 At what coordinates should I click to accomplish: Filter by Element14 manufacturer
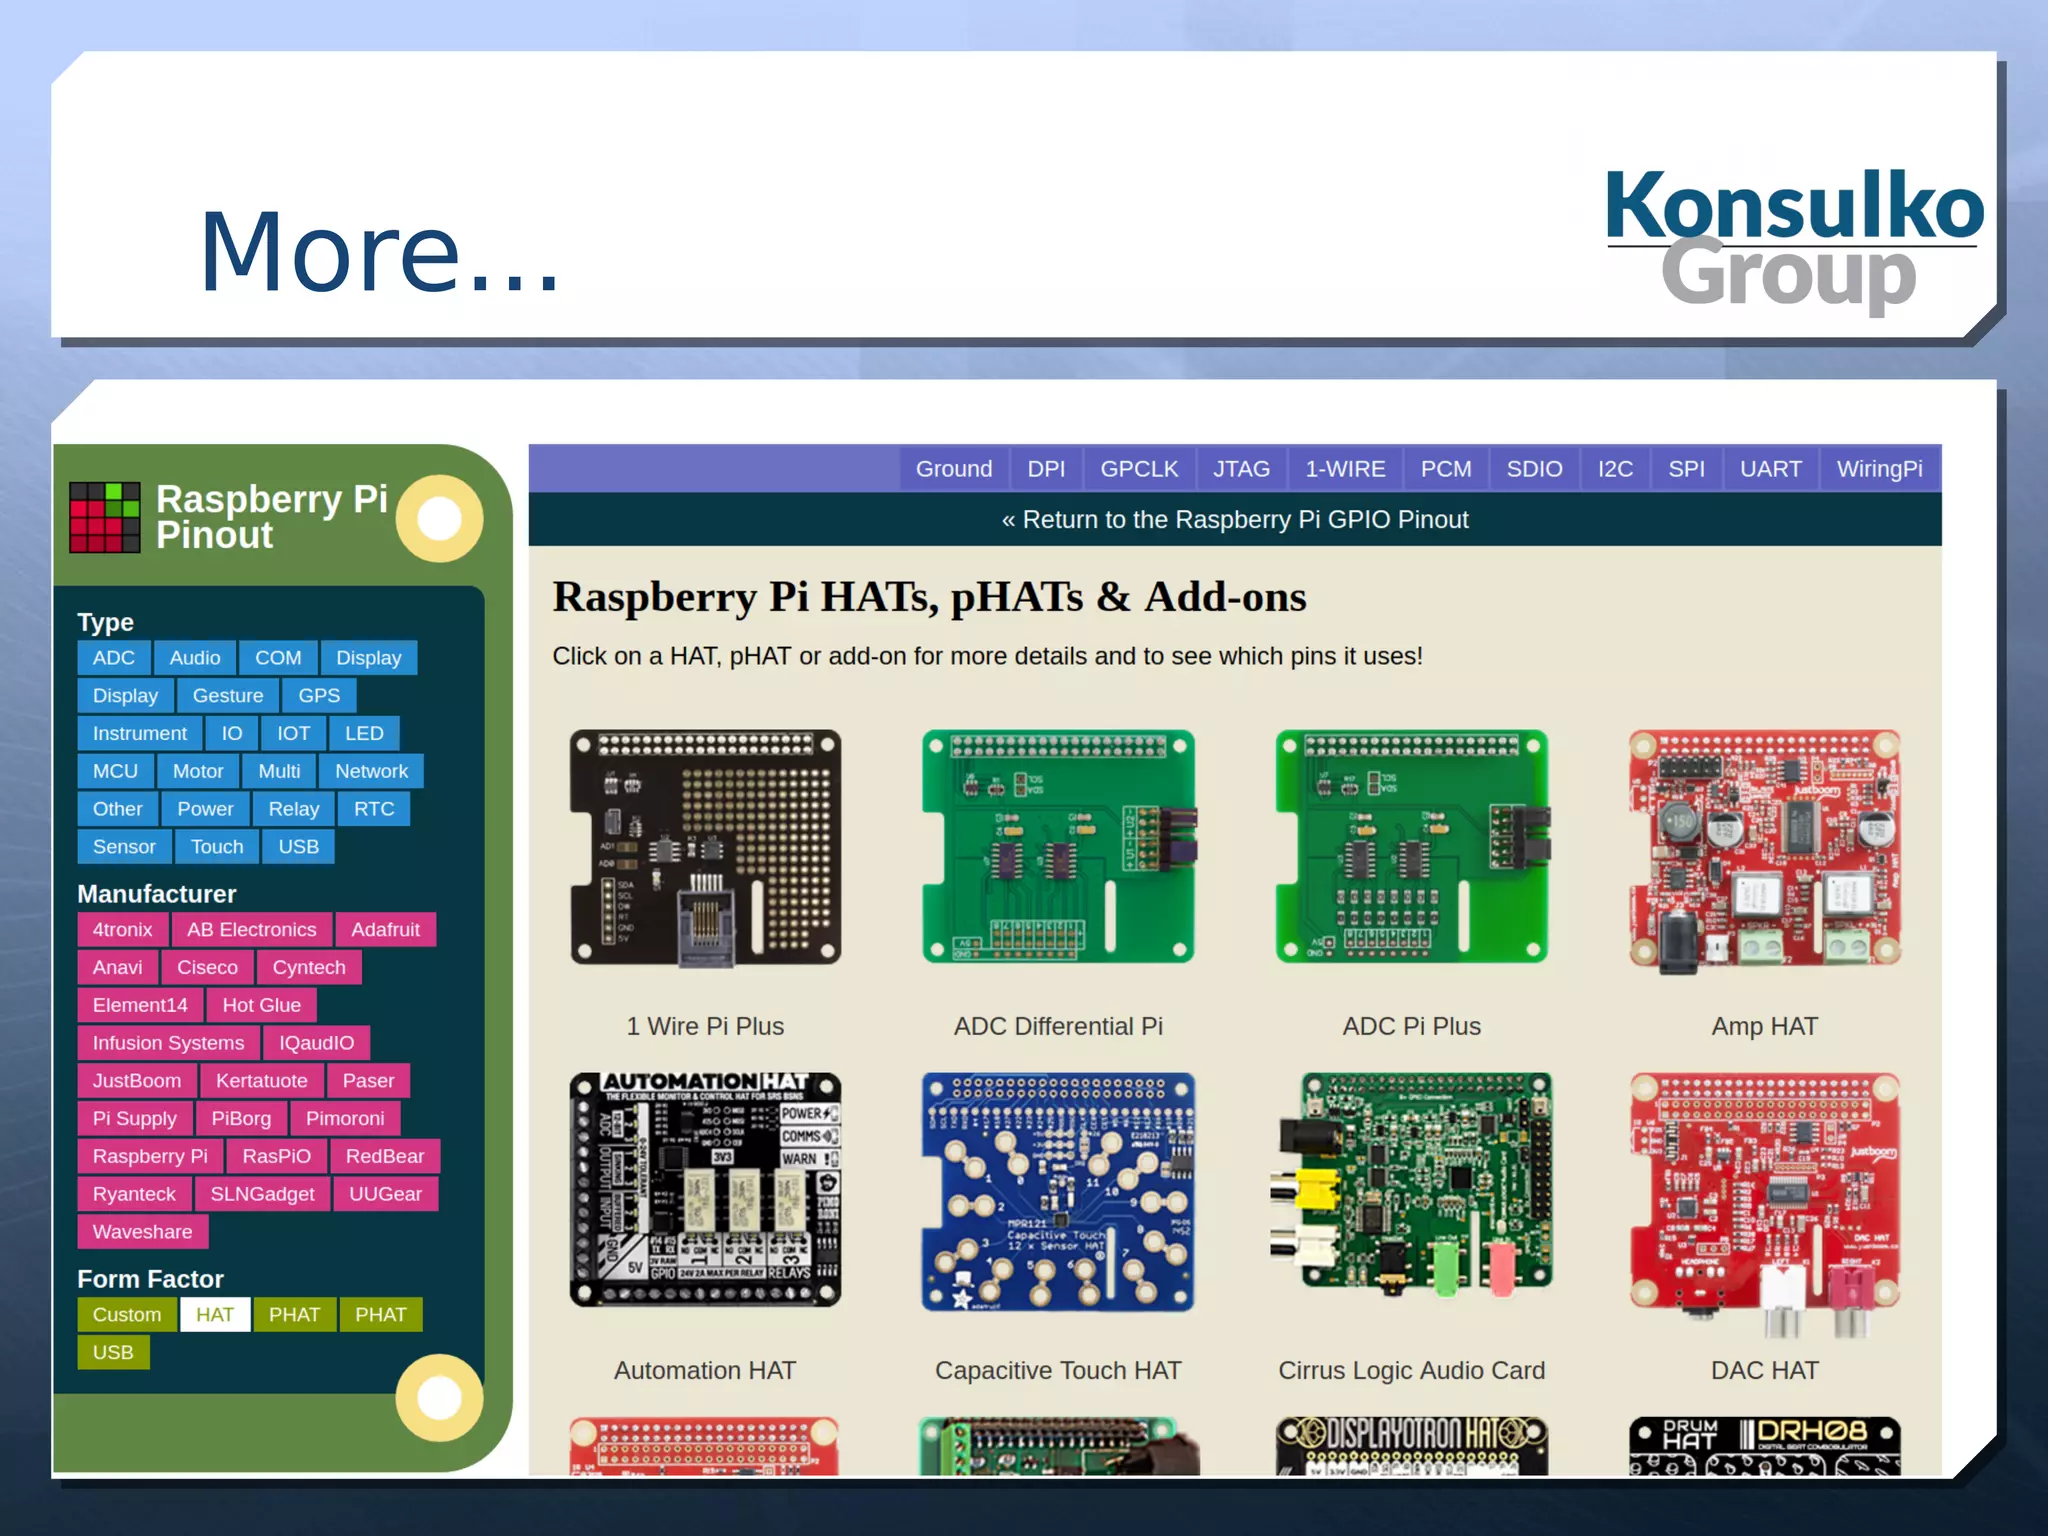[140, 1005]
